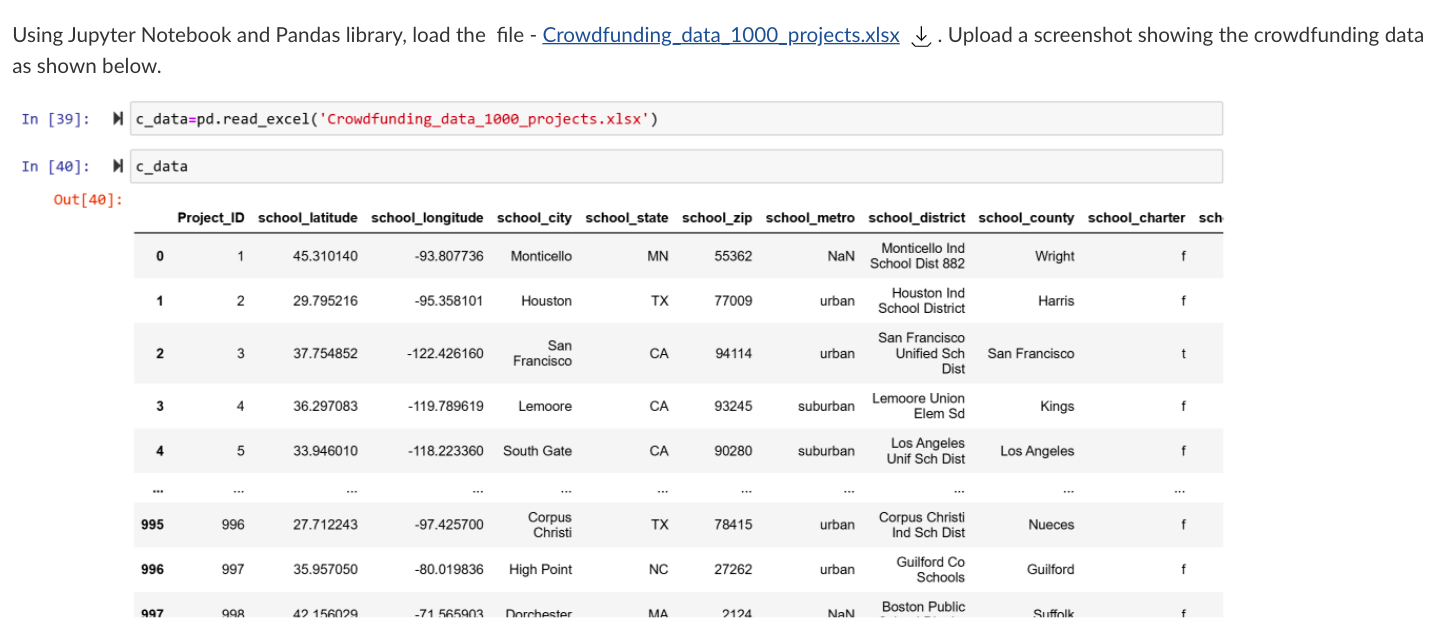The image size is (1435, 642).
Task: Click the Houston city cell
Action: click(x=547, y=301)
